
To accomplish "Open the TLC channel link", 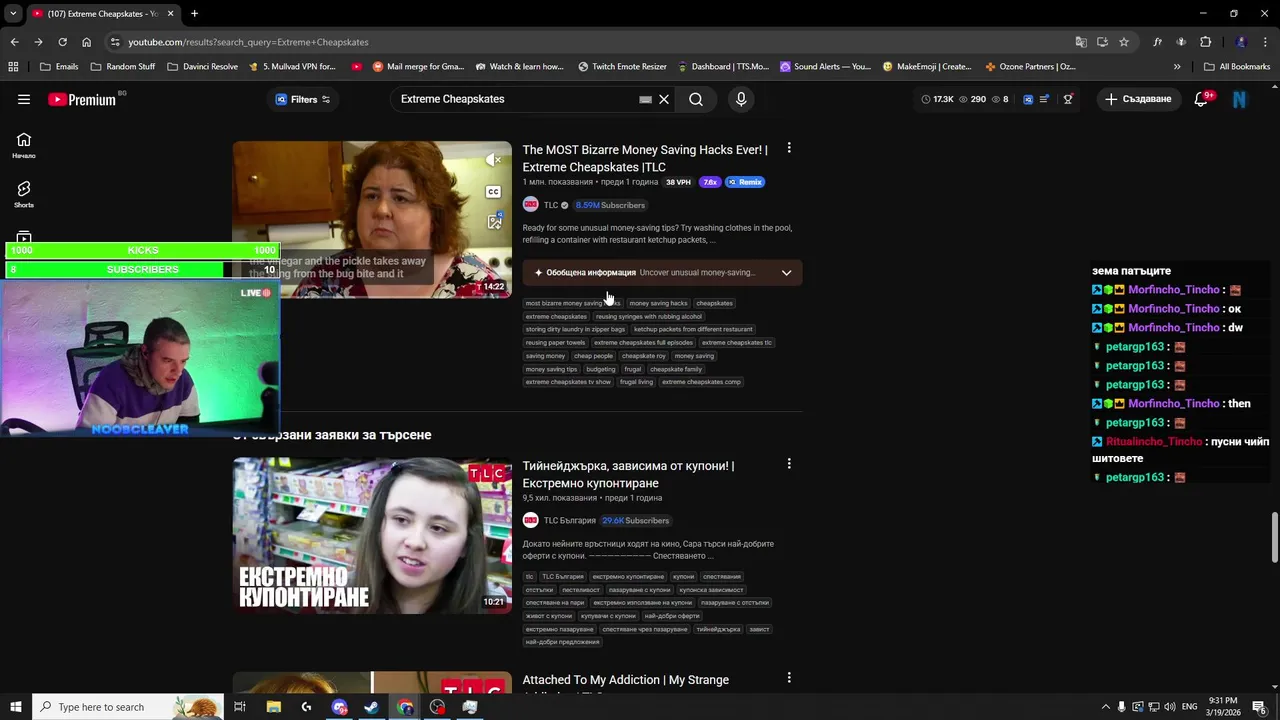I will point(551,205).
